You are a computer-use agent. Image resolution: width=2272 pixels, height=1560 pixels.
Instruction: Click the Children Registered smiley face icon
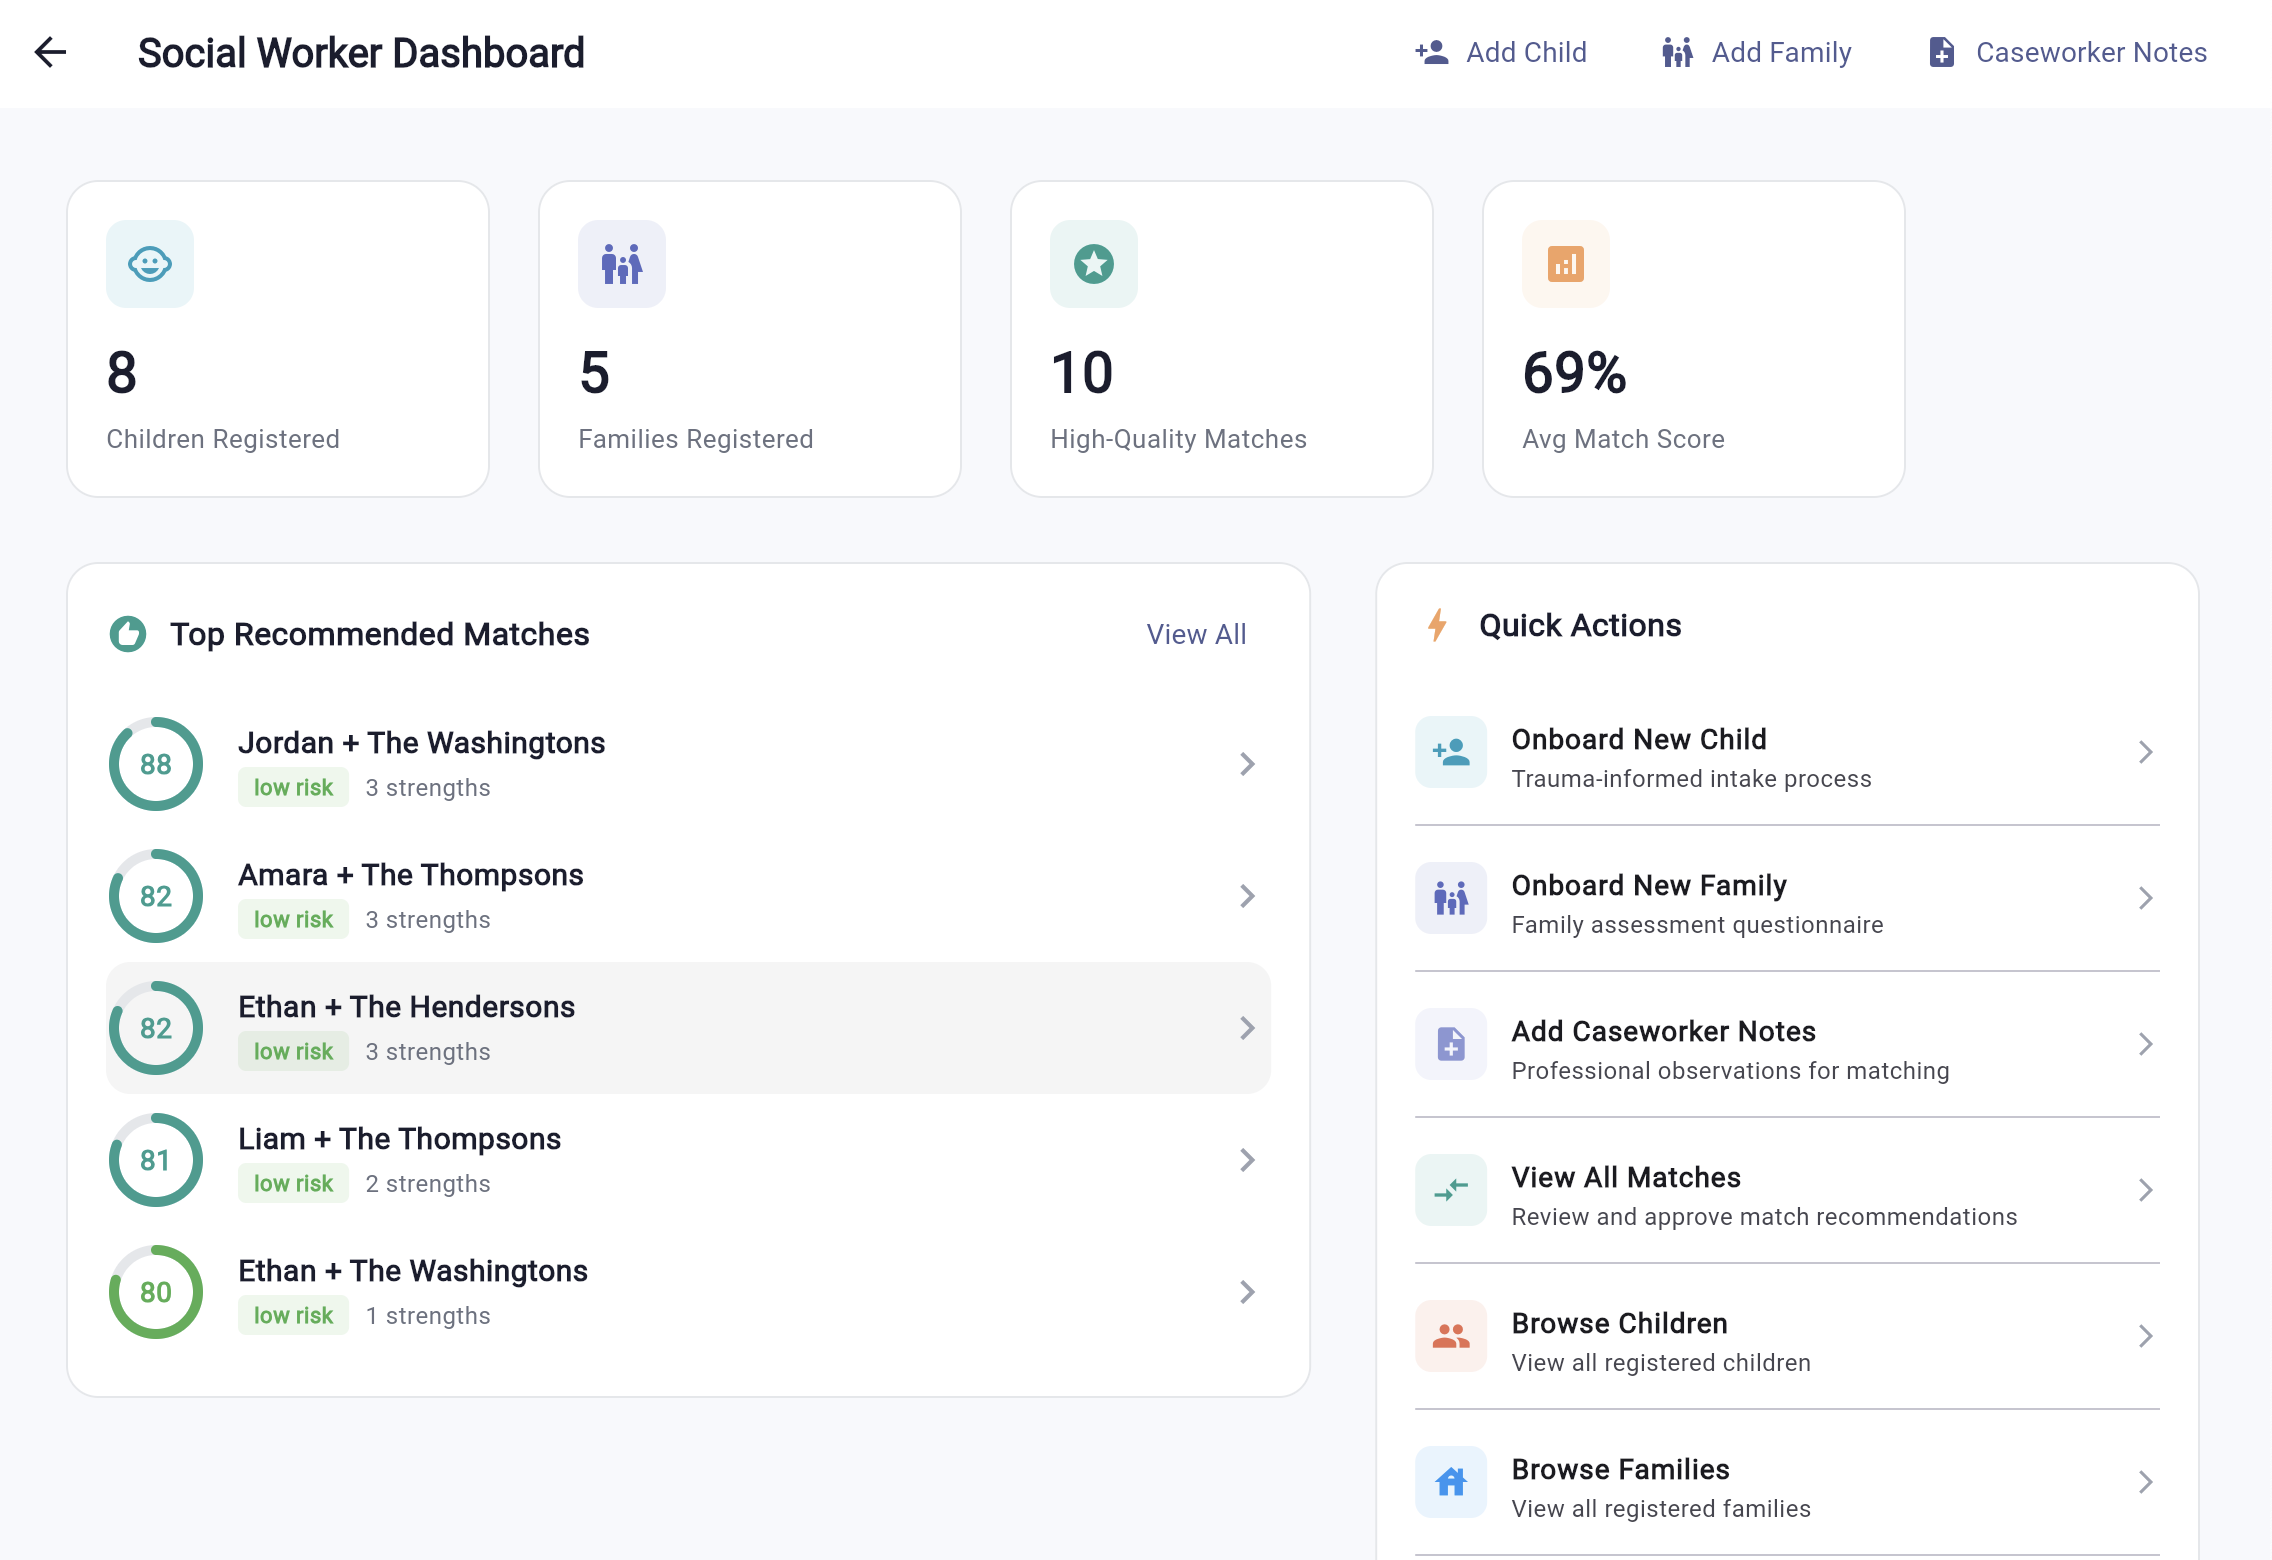click(150, 264)
